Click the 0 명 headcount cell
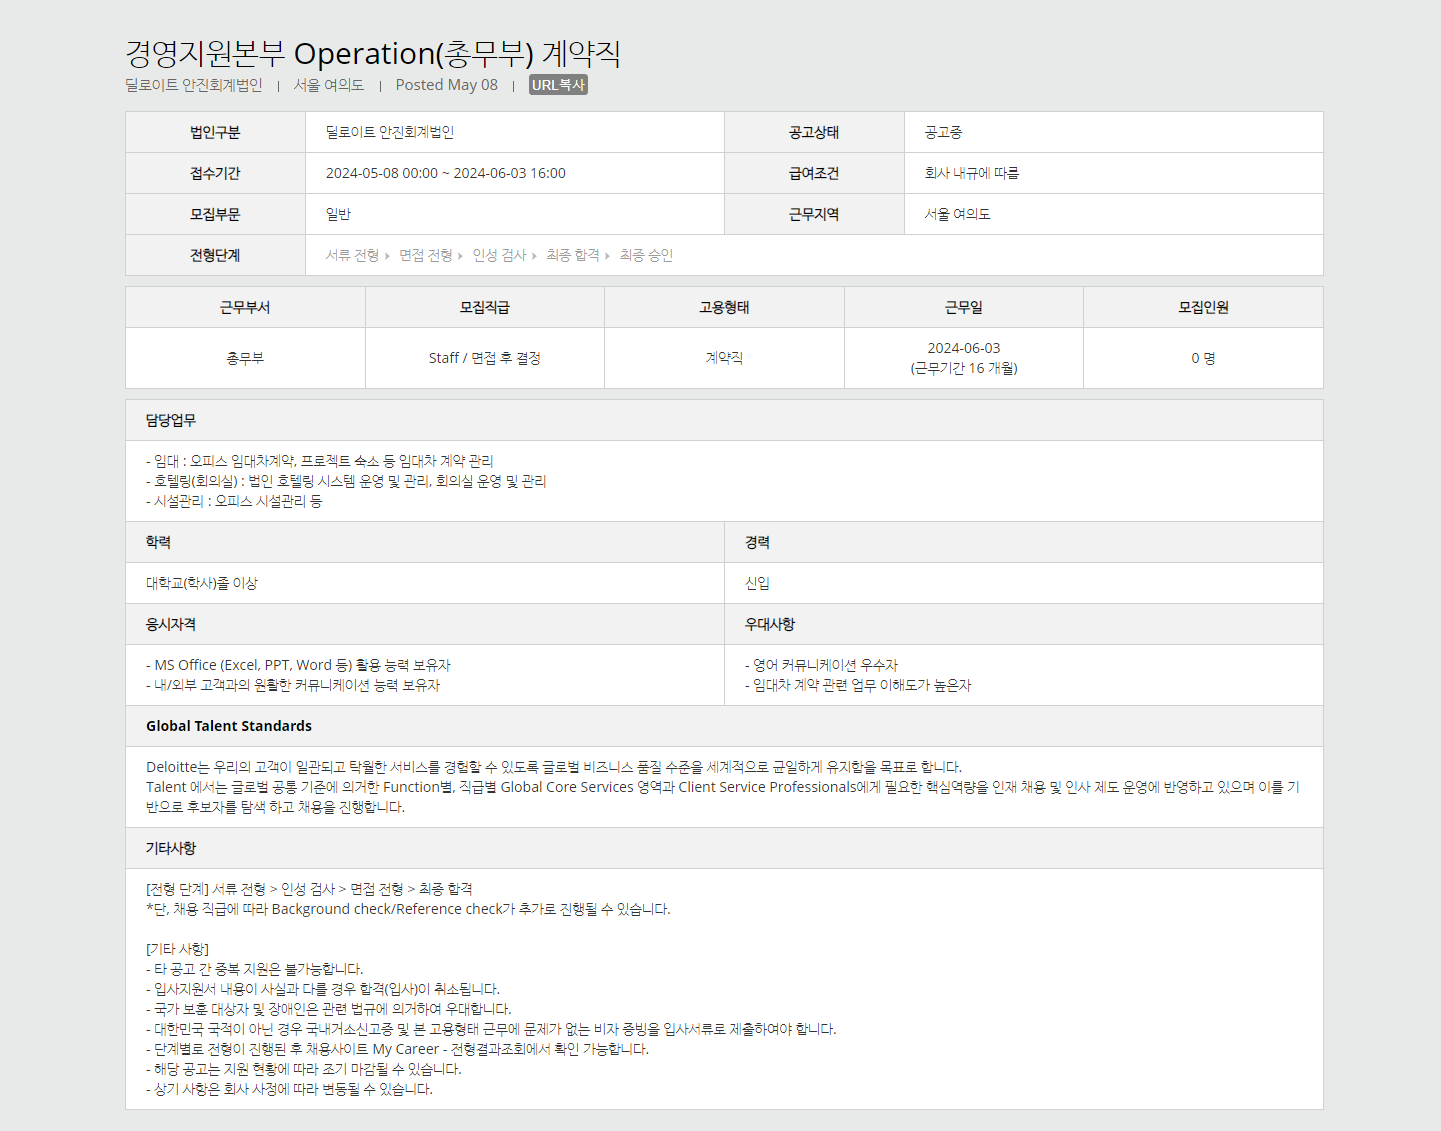The width and height of the screenshot is (1441, 1131). 1203,358
